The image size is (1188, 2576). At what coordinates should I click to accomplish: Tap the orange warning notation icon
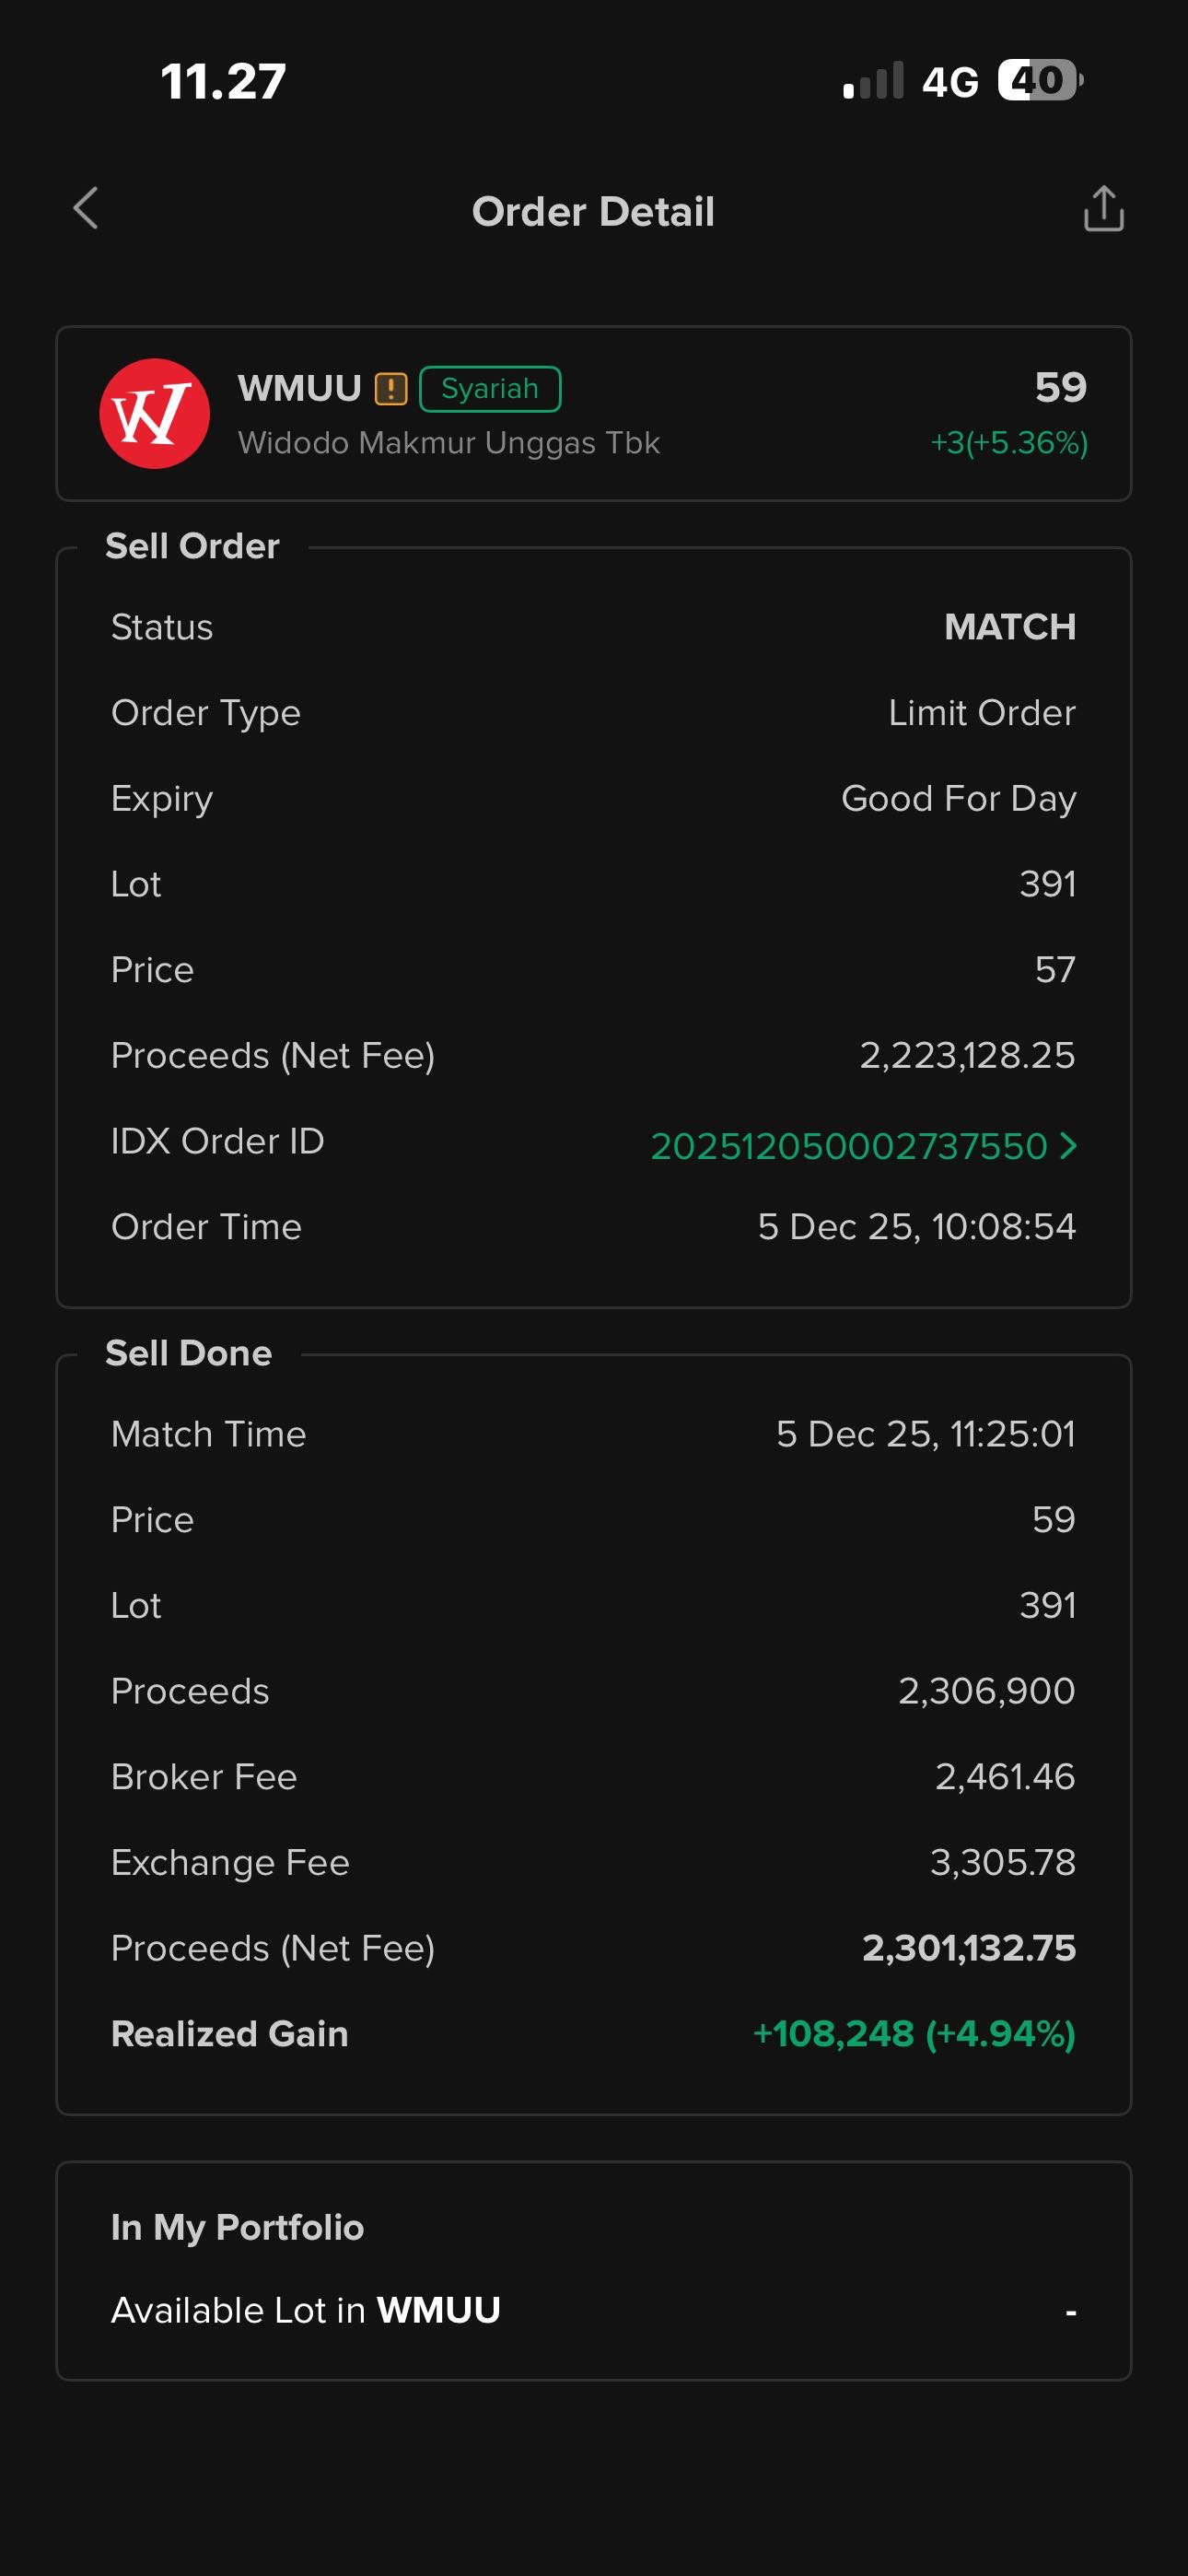pos(391,389)
